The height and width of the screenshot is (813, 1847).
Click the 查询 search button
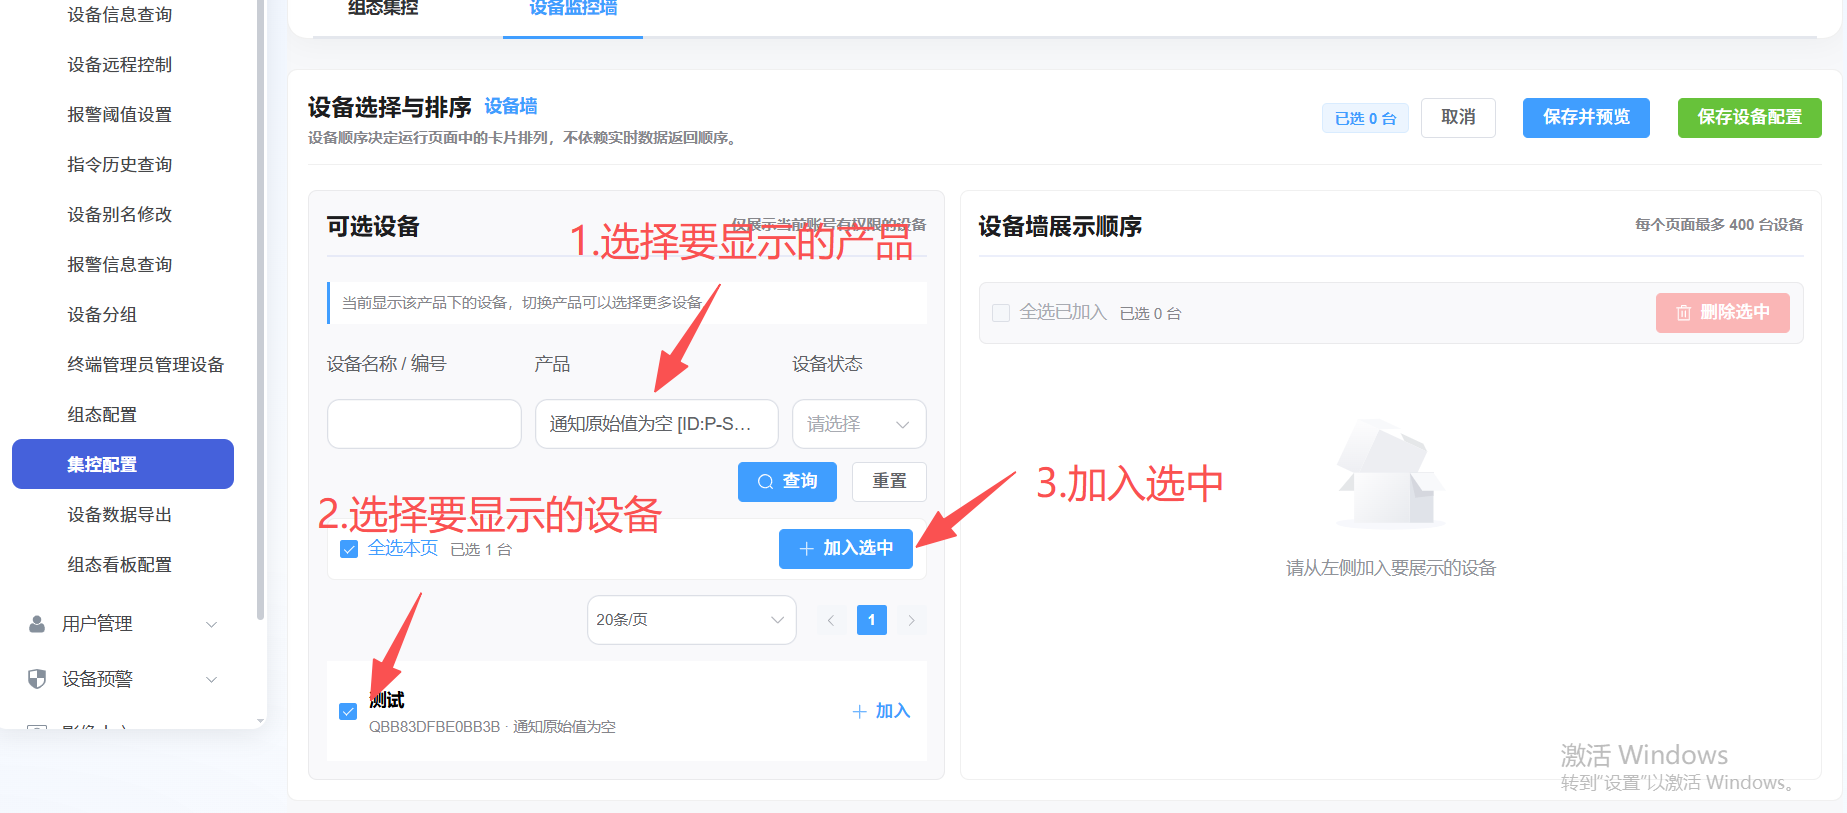point(787,482)
